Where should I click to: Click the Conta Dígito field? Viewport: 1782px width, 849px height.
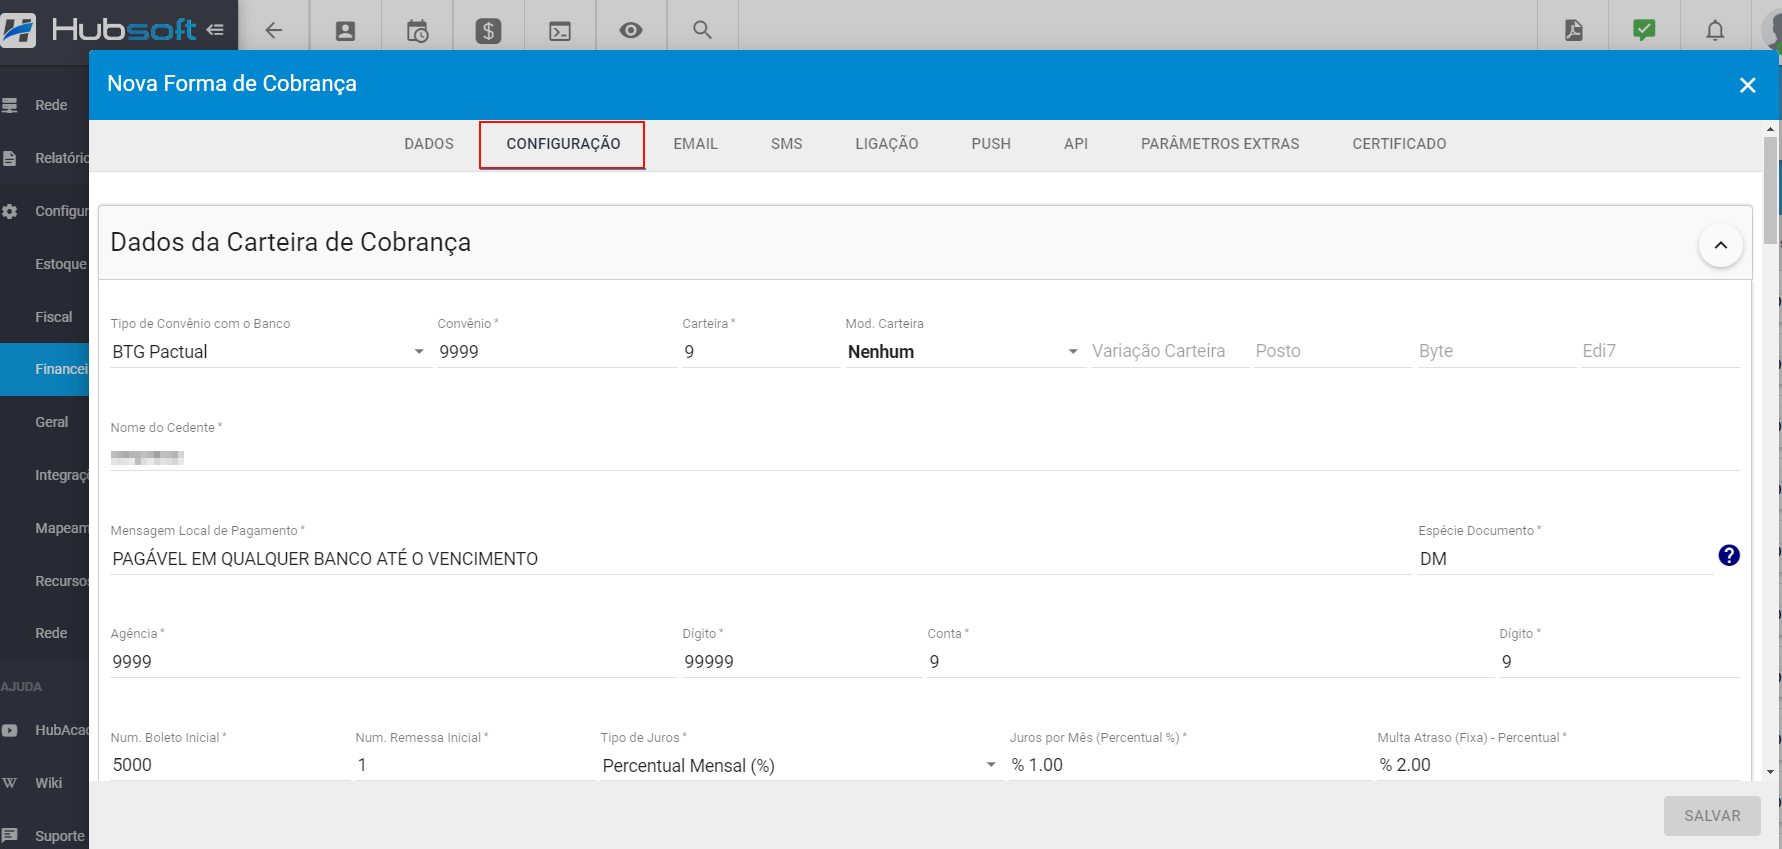[1619, 662]
